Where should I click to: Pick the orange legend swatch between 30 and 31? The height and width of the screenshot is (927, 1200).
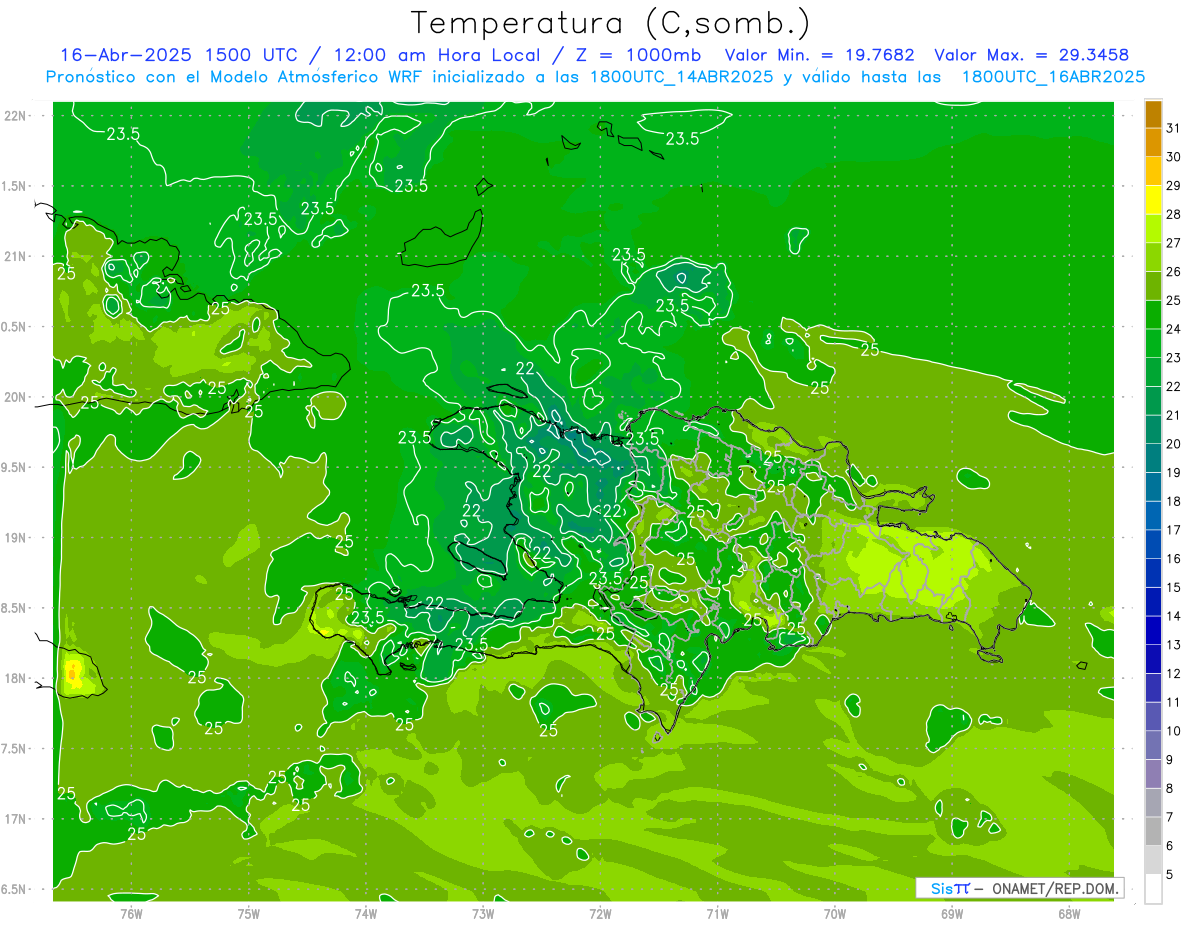point(1153,143)
